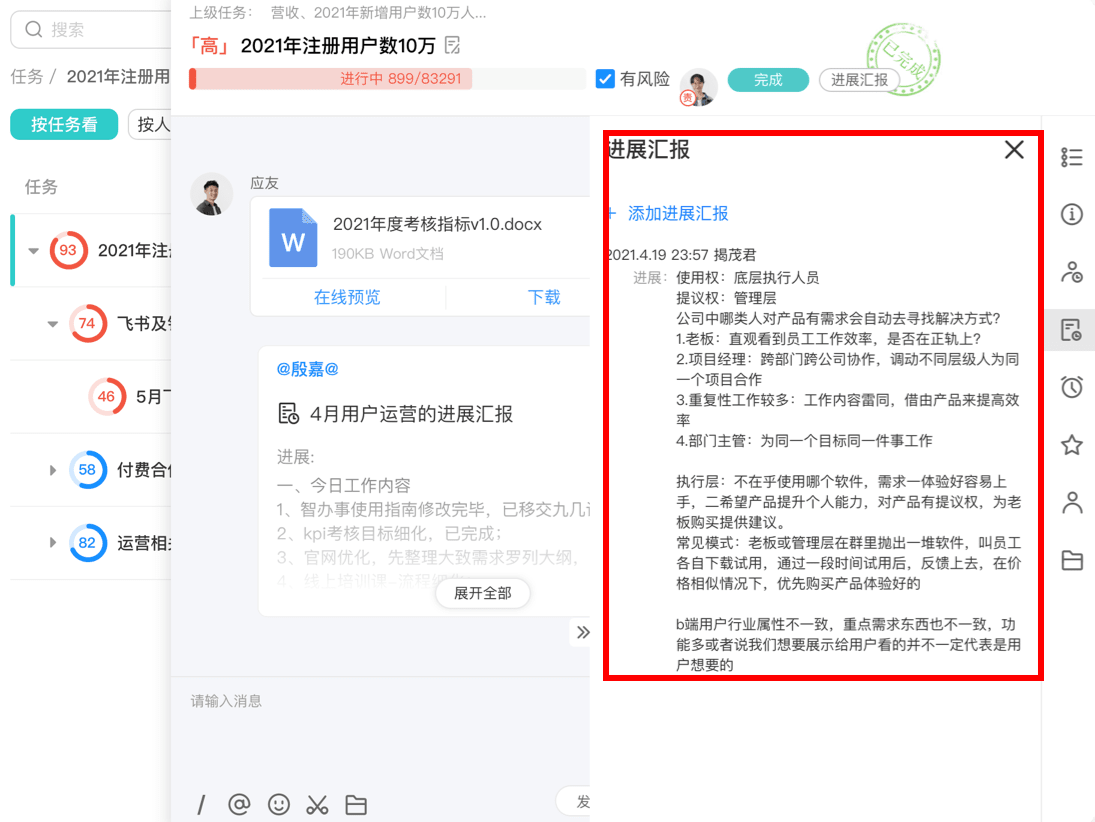Switch to 按任务看 view tab
The image size is (1095, 822).
coord(64,124)
